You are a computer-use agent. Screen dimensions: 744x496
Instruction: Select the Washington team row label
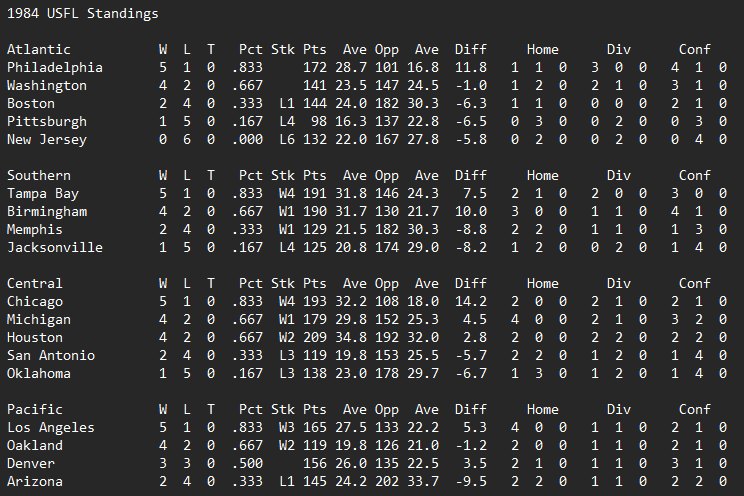pos(47,85)
